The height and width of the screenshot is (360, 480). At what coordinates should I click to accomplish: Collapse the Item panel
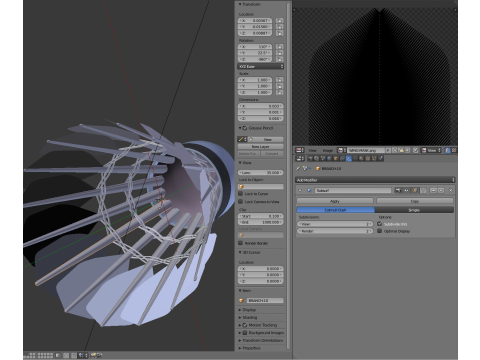coord(240,291)
